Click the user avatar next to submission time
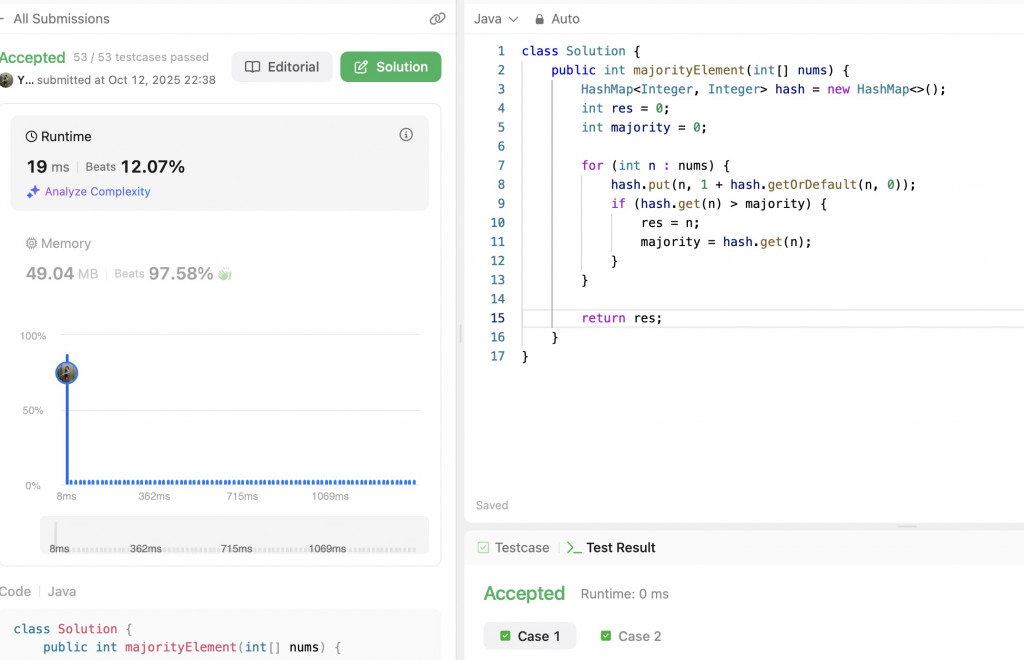The height and width of the screenshot is (660, 1024). 7,80
